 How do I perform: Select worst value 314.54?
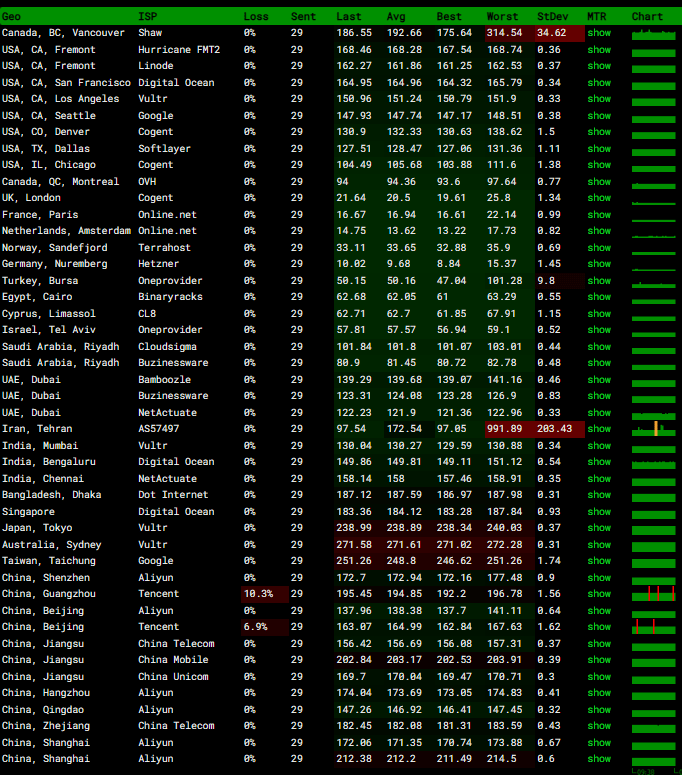click(504, 33)
